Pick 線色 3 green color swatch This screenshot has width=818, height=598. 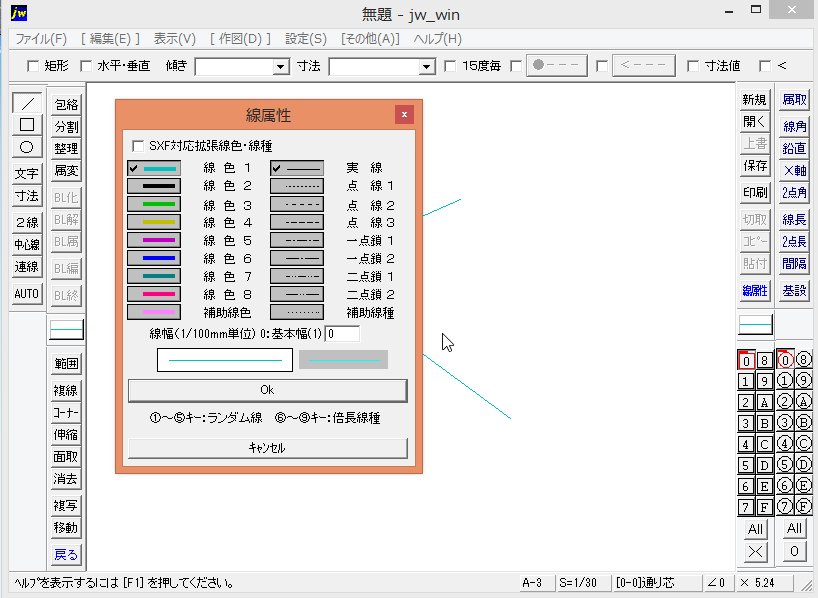coord(154,204)
